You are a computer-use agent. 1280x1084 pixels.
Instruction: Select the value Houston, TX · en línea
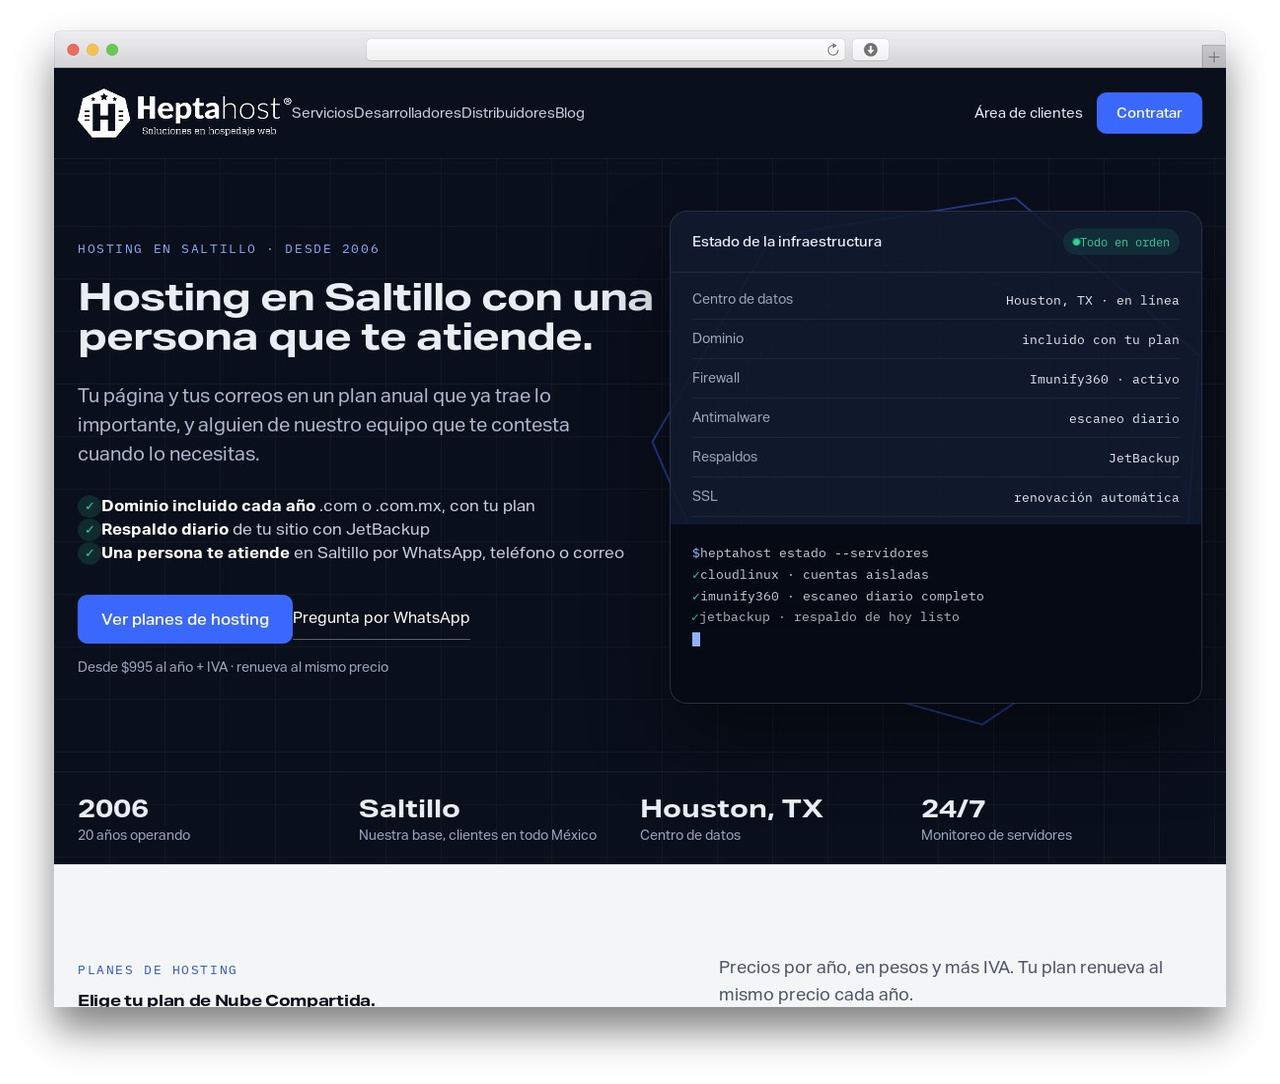(1092, 300)
